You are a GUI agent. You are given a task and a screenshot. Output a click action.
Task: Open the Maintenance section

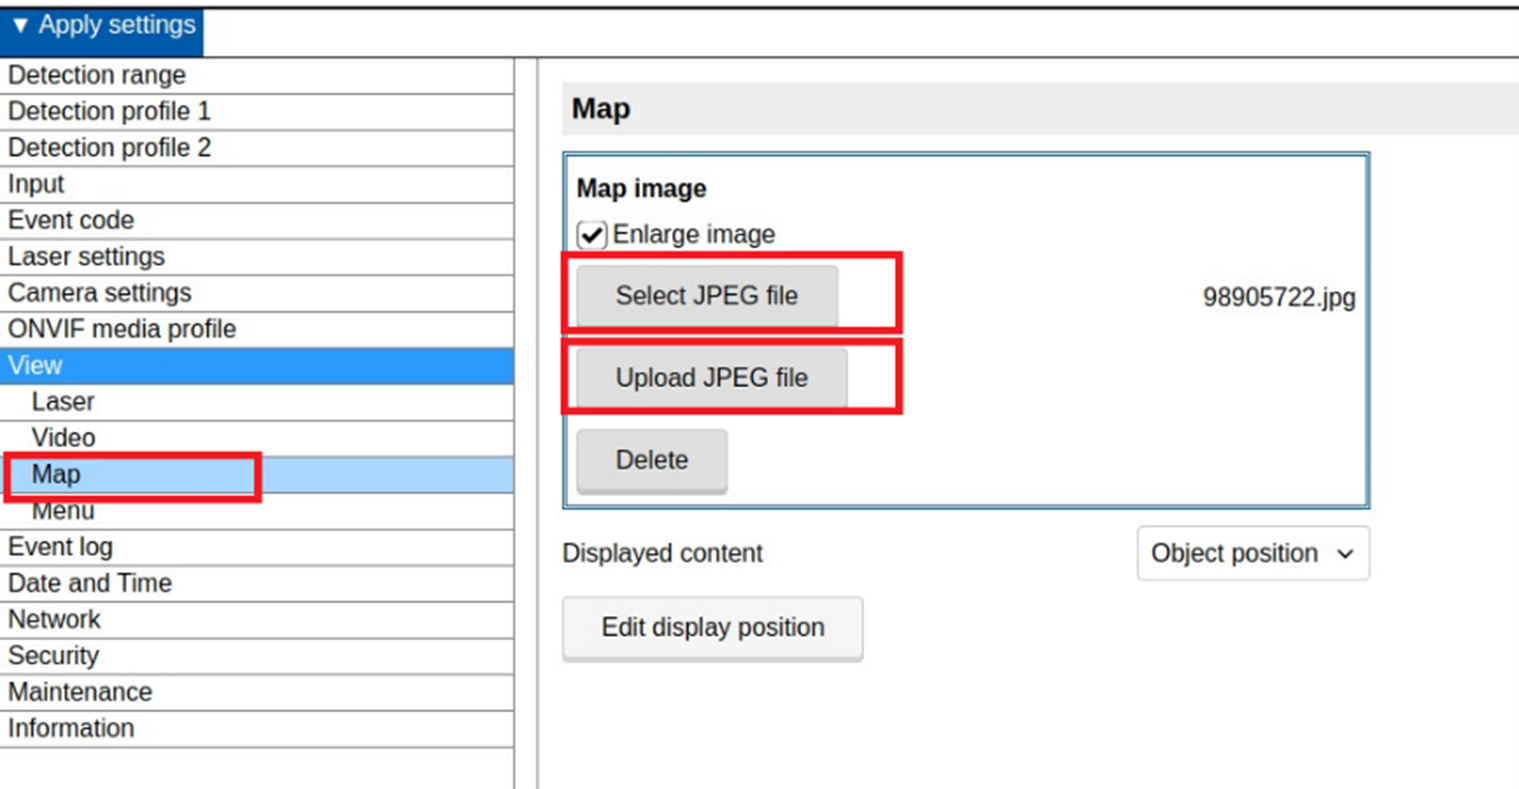click(x=80, y=692)
